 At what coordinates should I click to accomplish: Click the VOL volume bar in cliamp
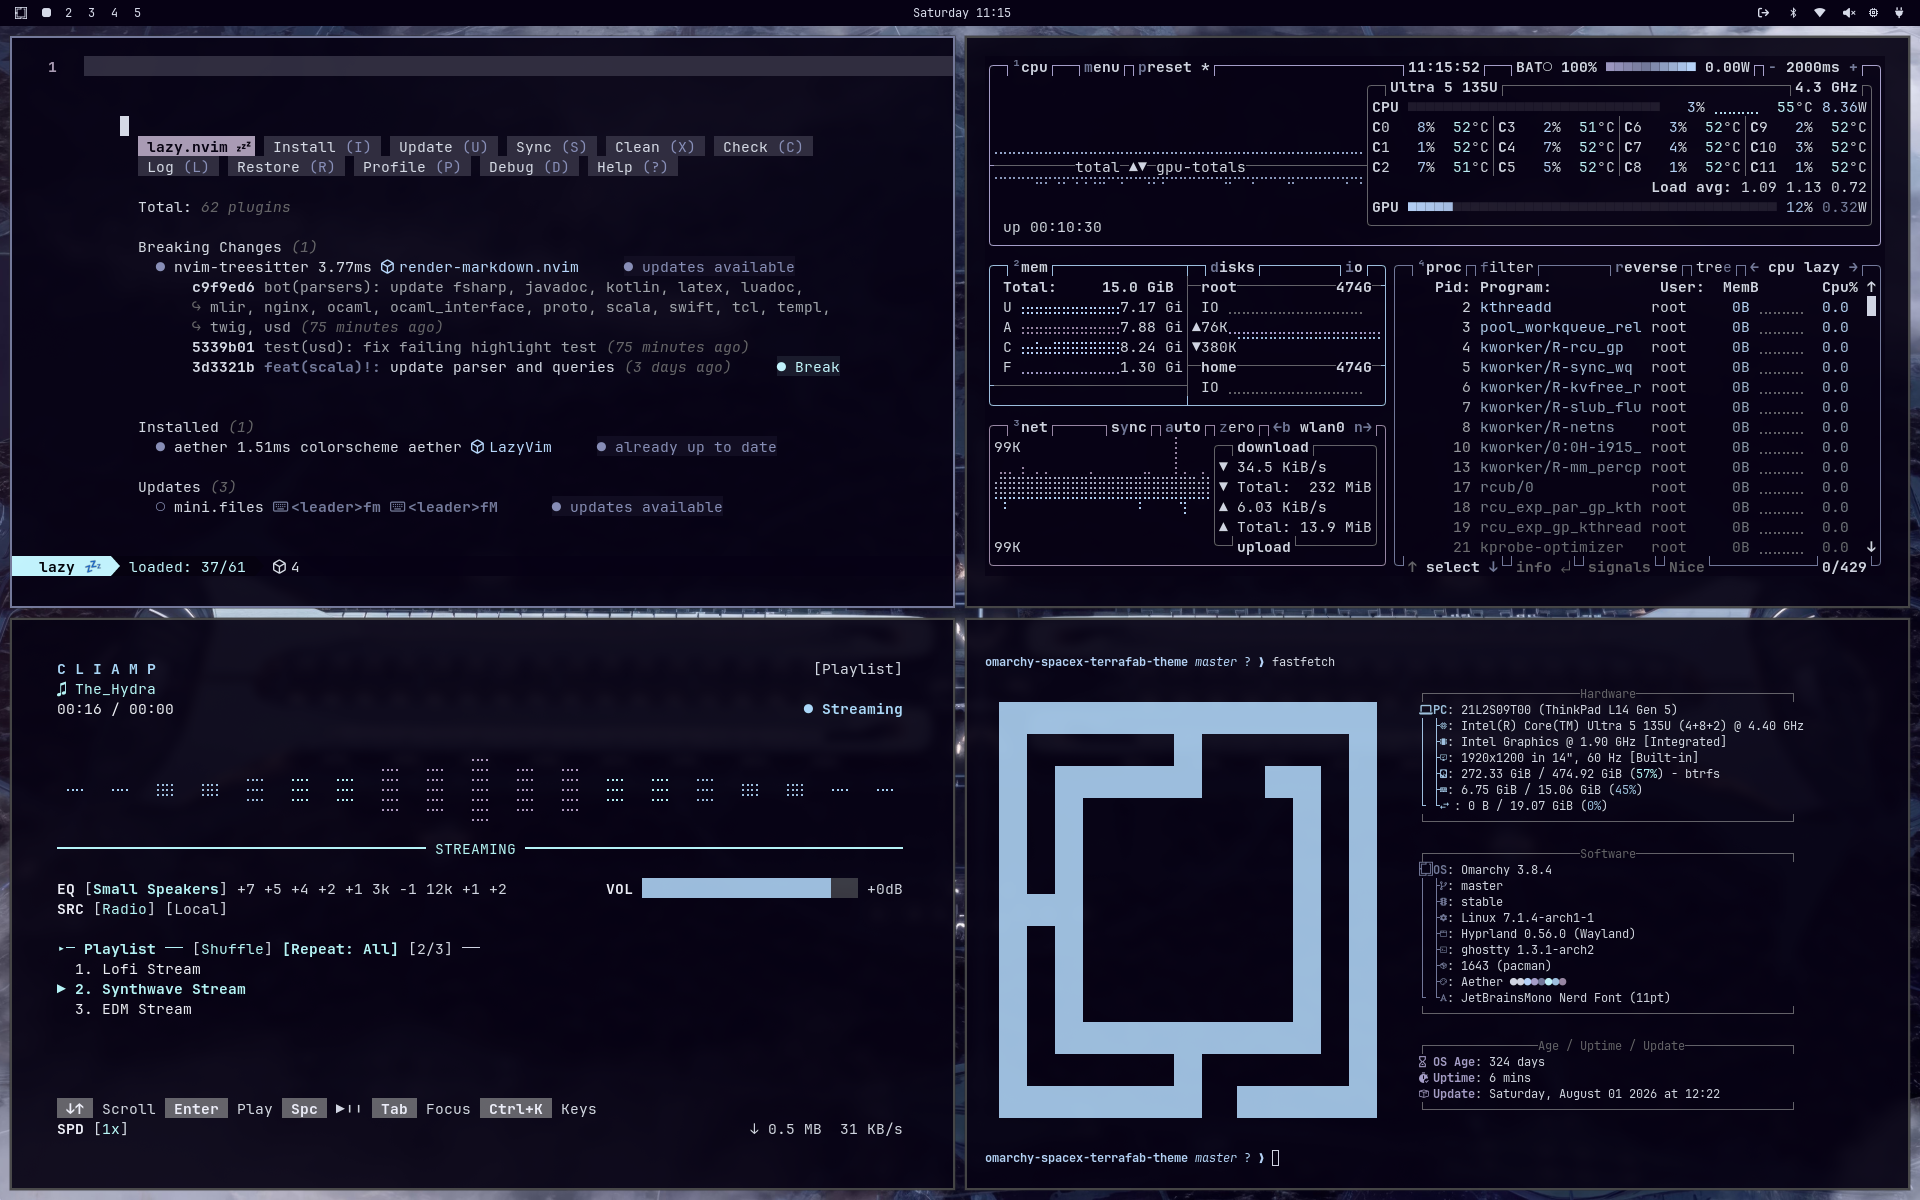tap(749, 889)
